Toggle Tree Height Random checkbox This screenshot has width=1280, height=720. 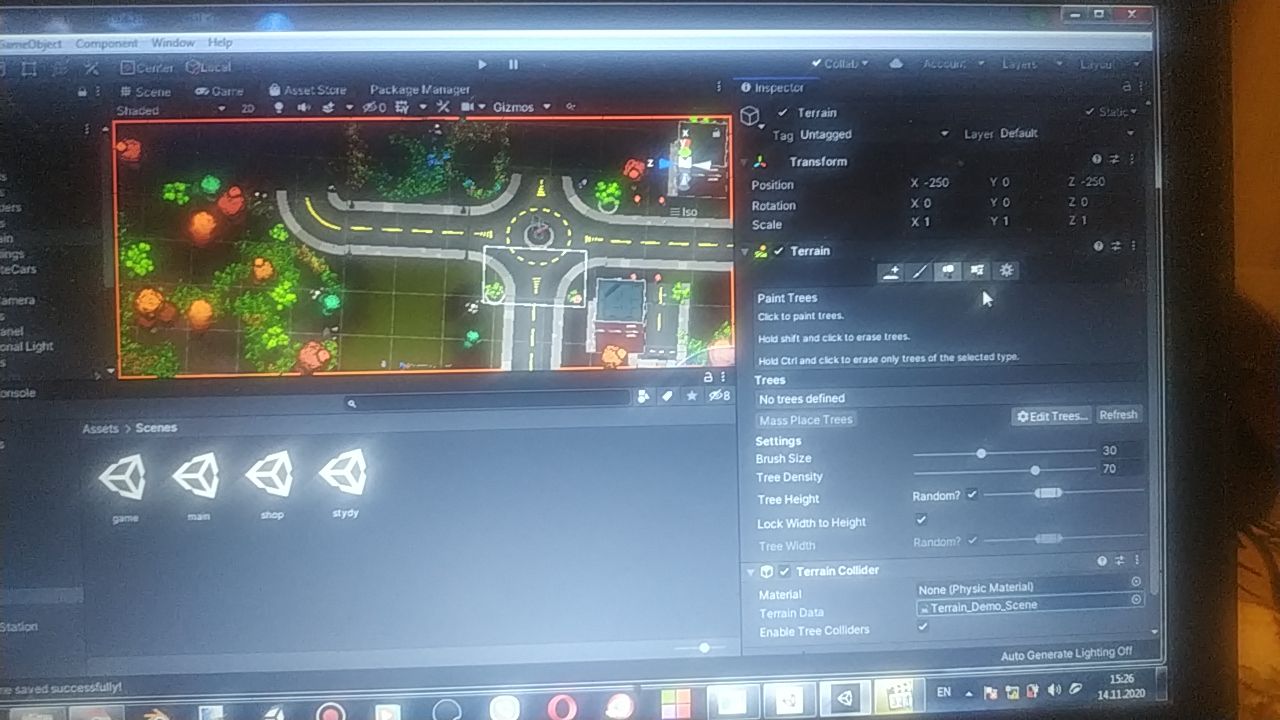click(x=972, y=495)
